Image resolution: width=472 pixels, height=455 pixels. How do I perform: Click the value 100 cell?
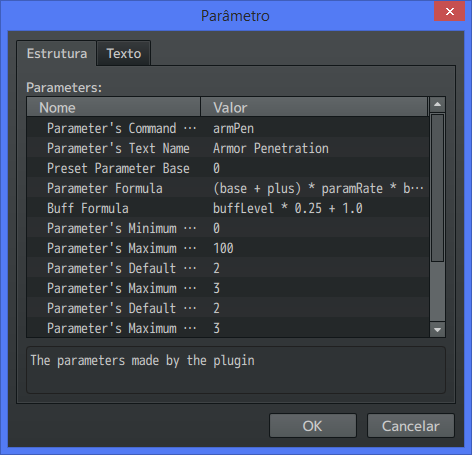(223, 248)
